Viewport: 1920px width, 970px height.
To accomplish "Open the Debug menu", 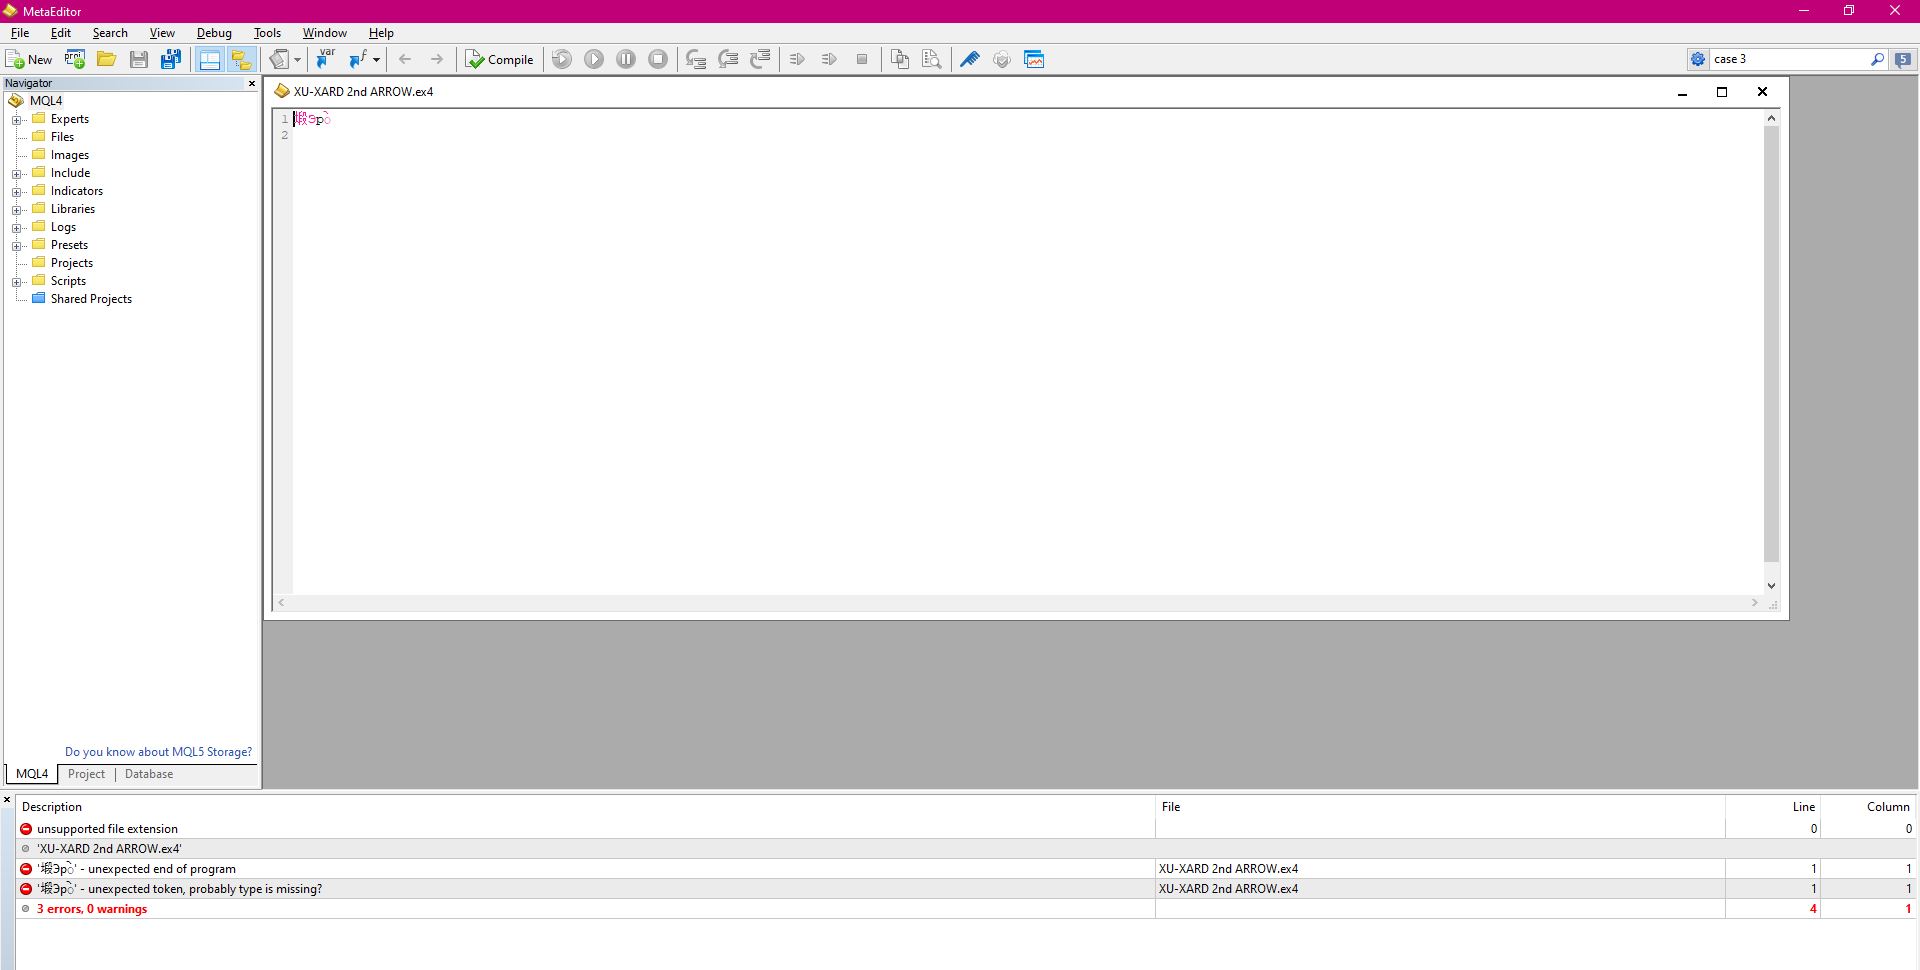I will pos(214,33).
